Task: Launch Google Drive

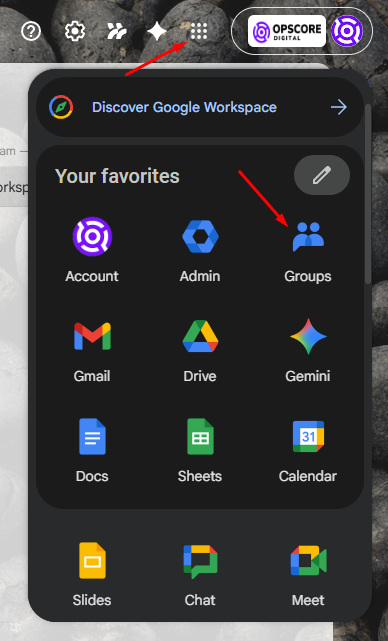Action: click(200, 351)
